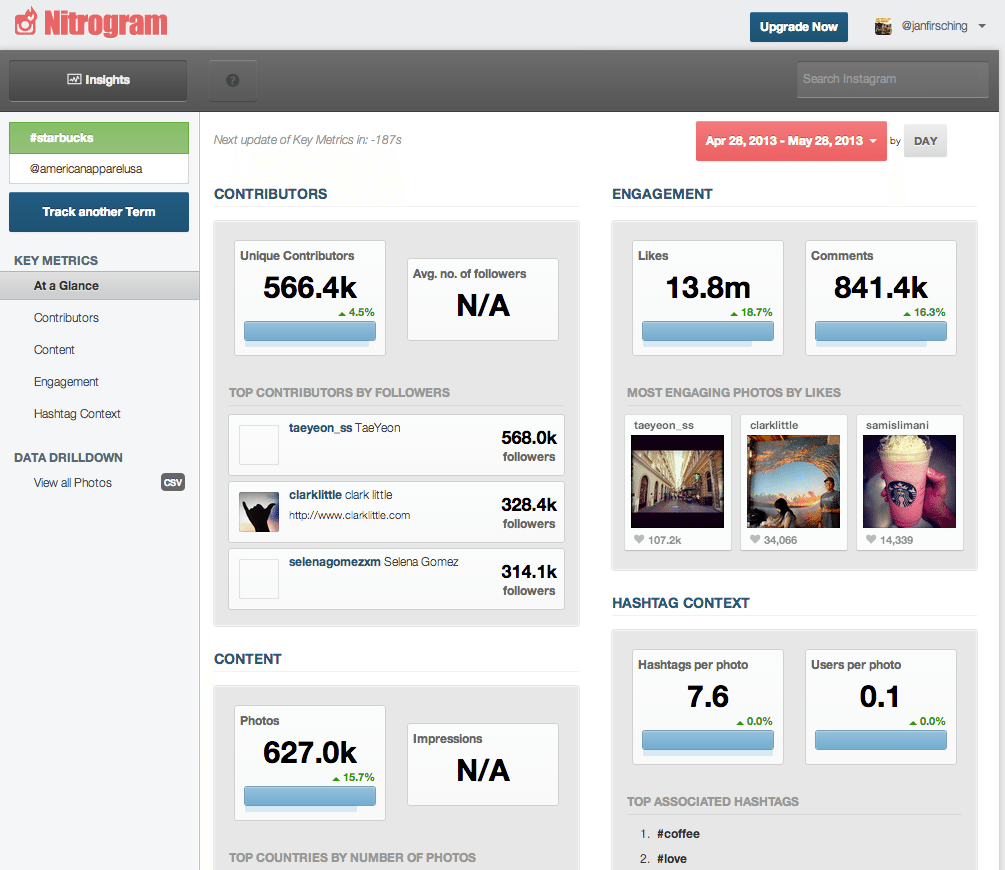Click the 568.0k followers count
This screenshot has width=1005, height=870.
(529, 438)
